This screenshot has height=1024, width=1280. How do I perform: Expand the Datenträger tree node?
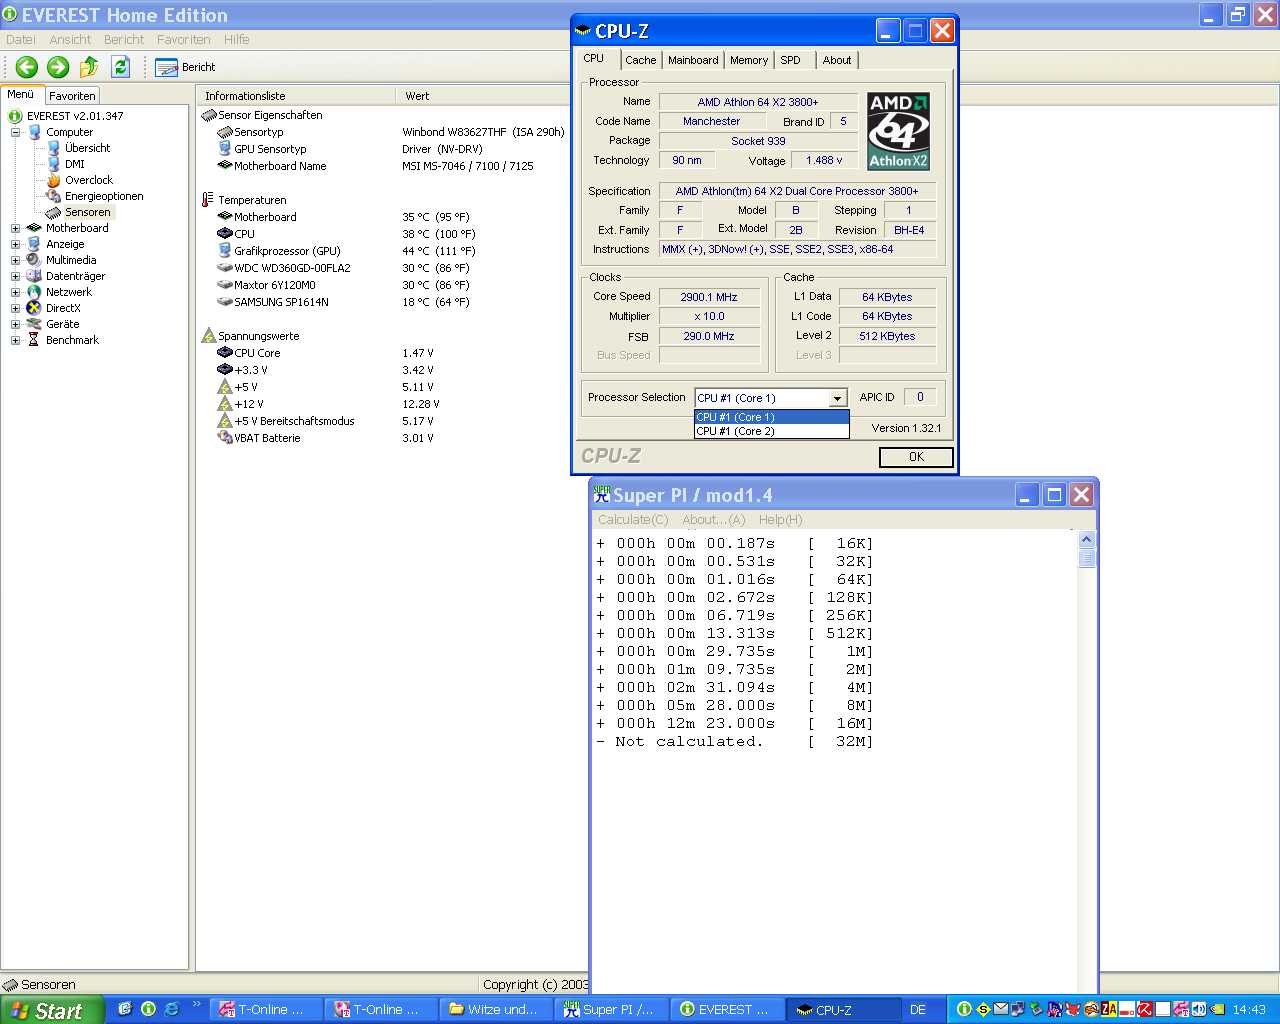[15, 276]
